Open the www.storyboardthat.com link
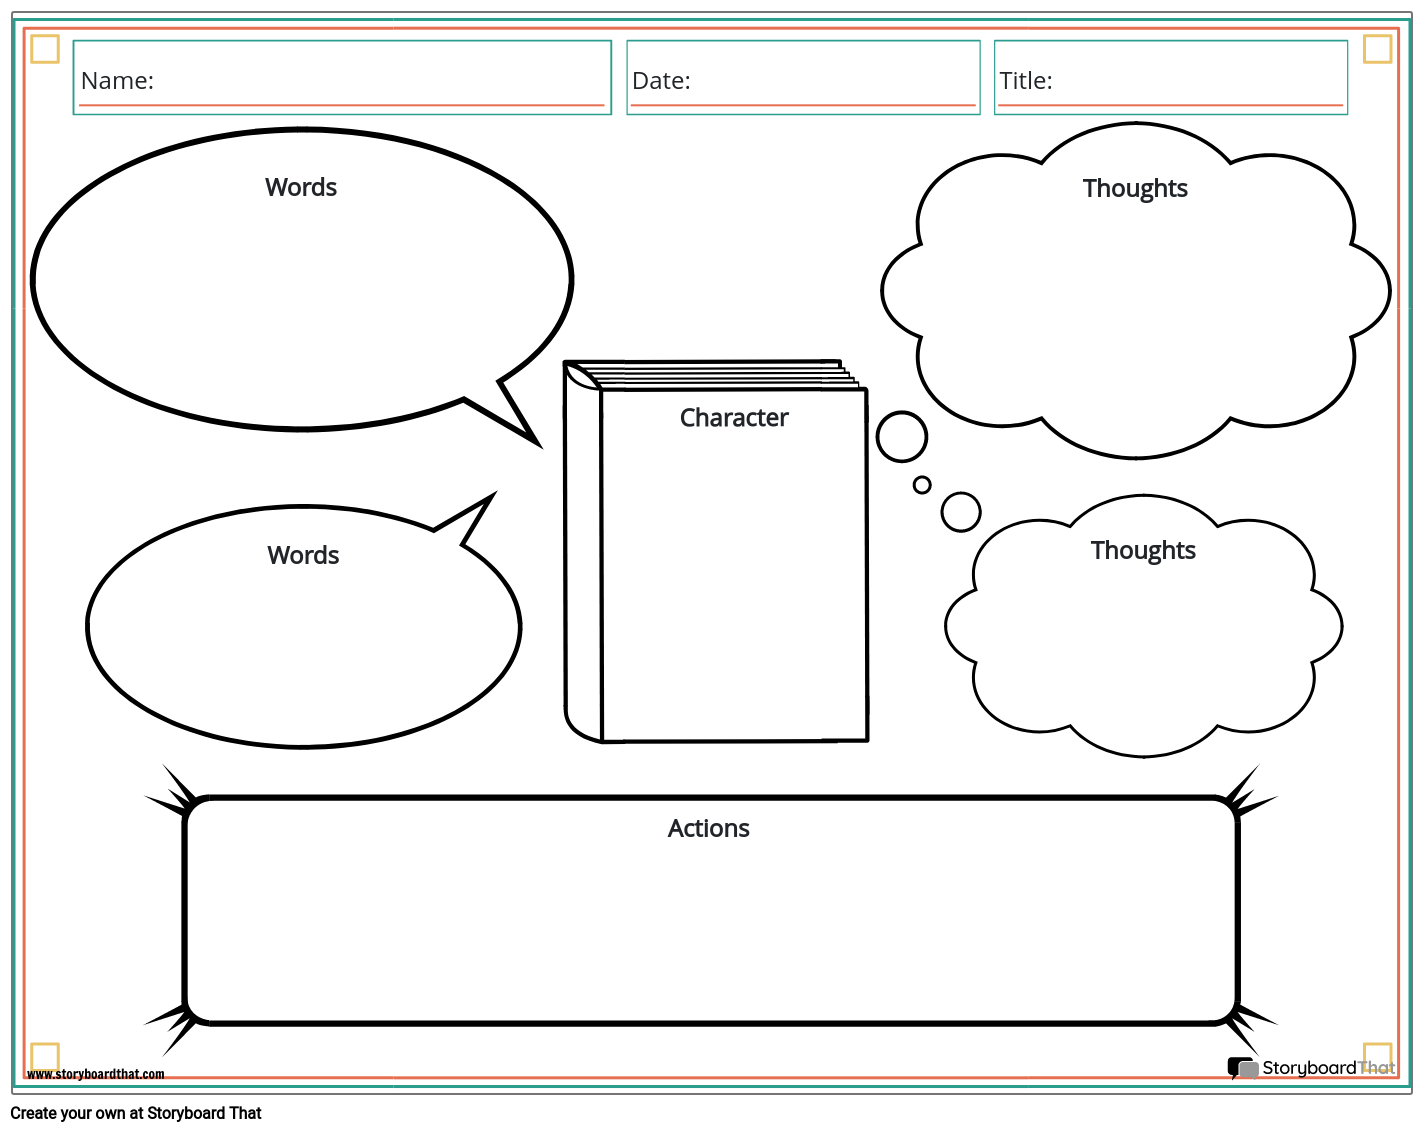 96,1074
